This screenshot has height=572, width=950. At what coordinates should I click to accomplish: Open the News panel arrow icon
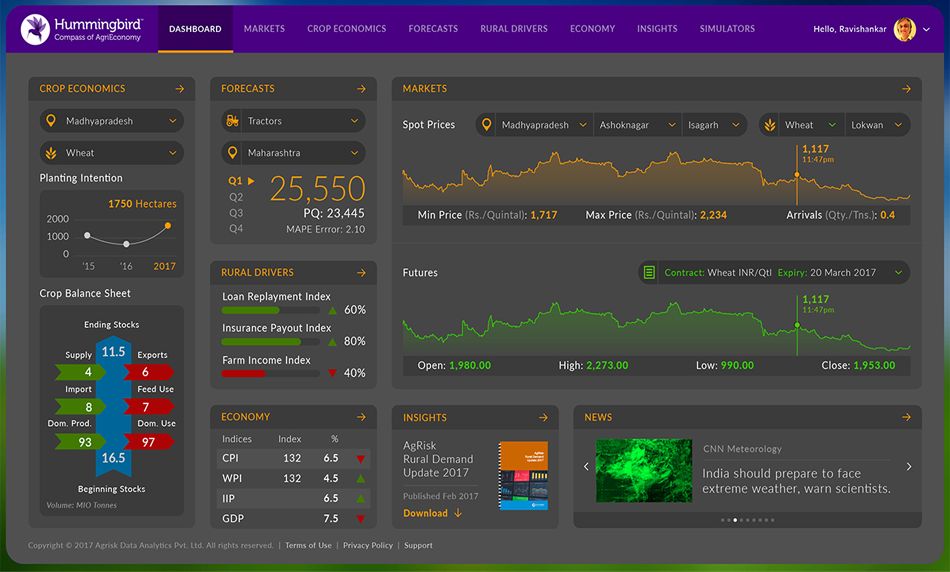coord(906,417)
